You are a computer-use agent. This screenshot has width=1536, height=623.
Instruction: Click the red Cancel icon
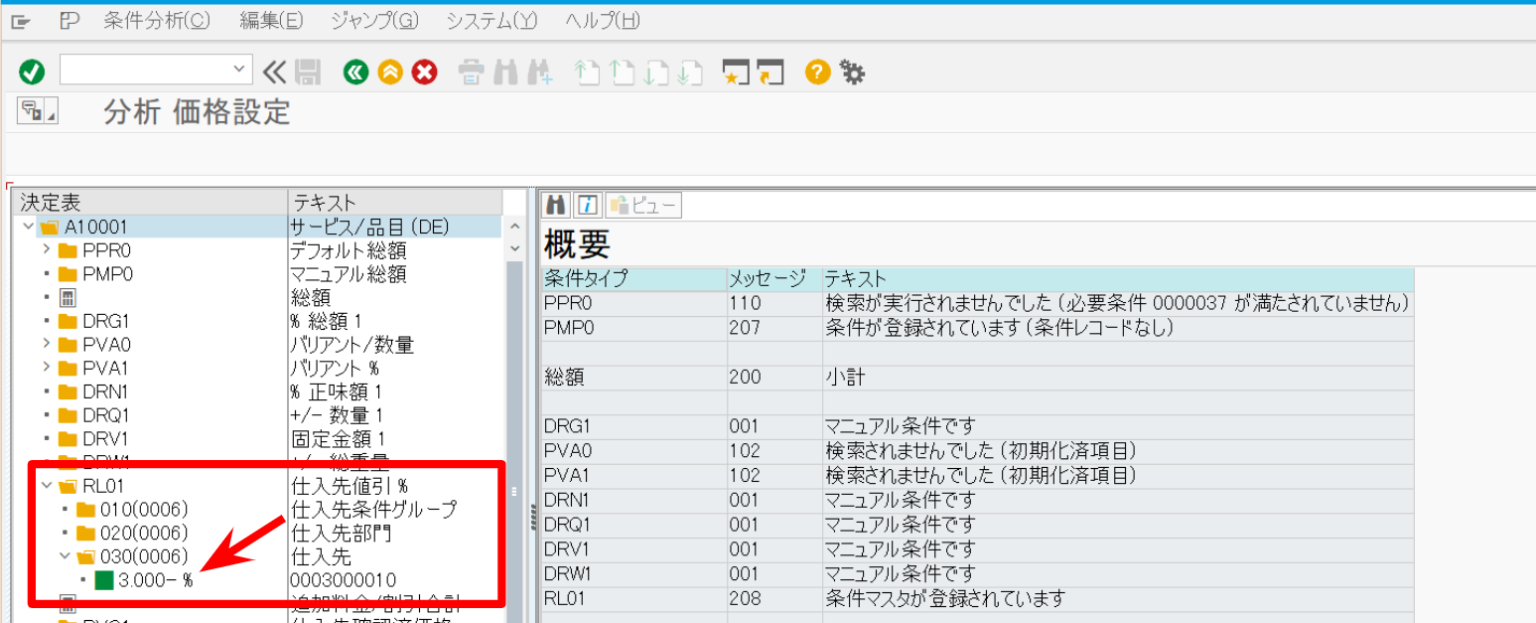[x=425, y=71]
